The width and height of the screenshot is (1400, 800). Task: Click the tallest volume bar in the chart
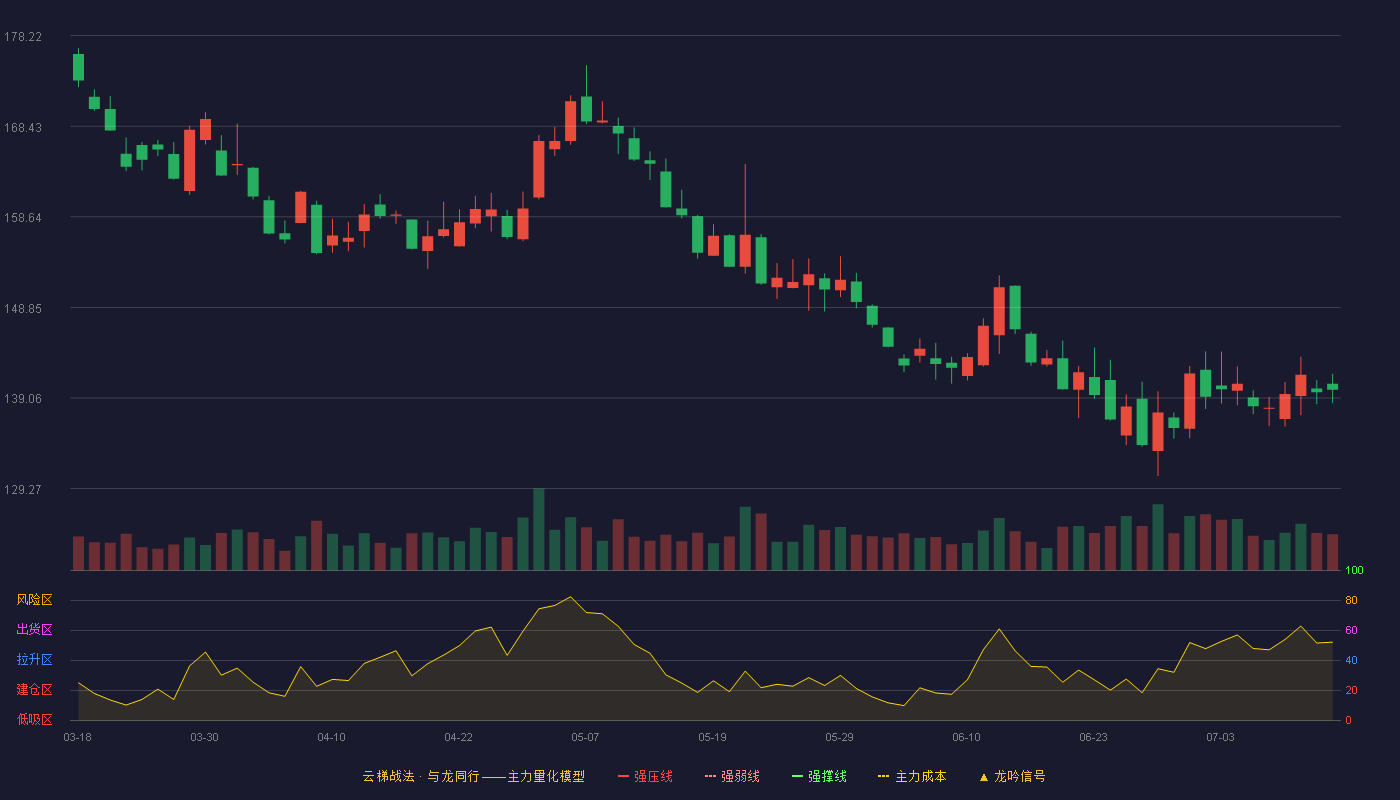(538, 529)
